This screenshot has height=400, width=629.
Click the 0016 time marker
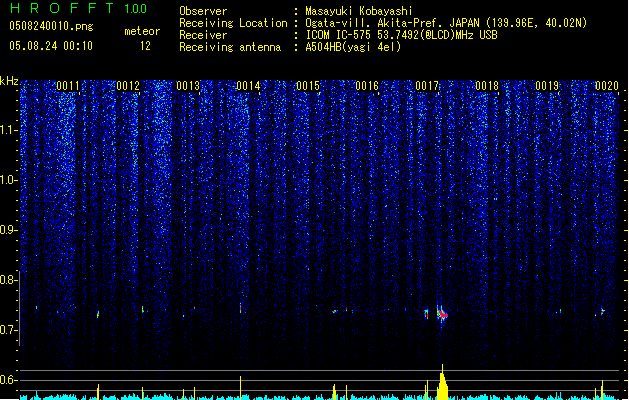[367, 86]
